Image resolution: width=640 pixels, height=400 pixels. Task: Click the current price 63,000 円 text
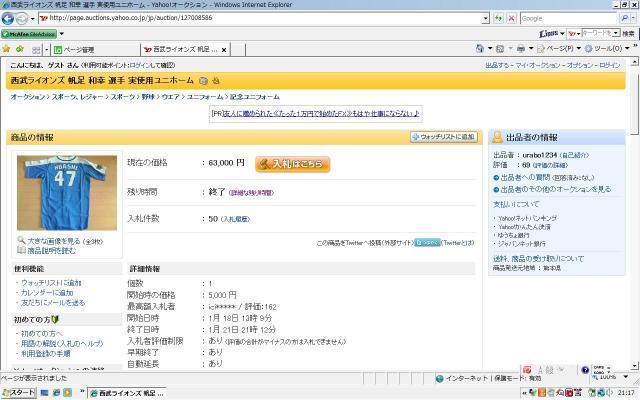point(226,162)
